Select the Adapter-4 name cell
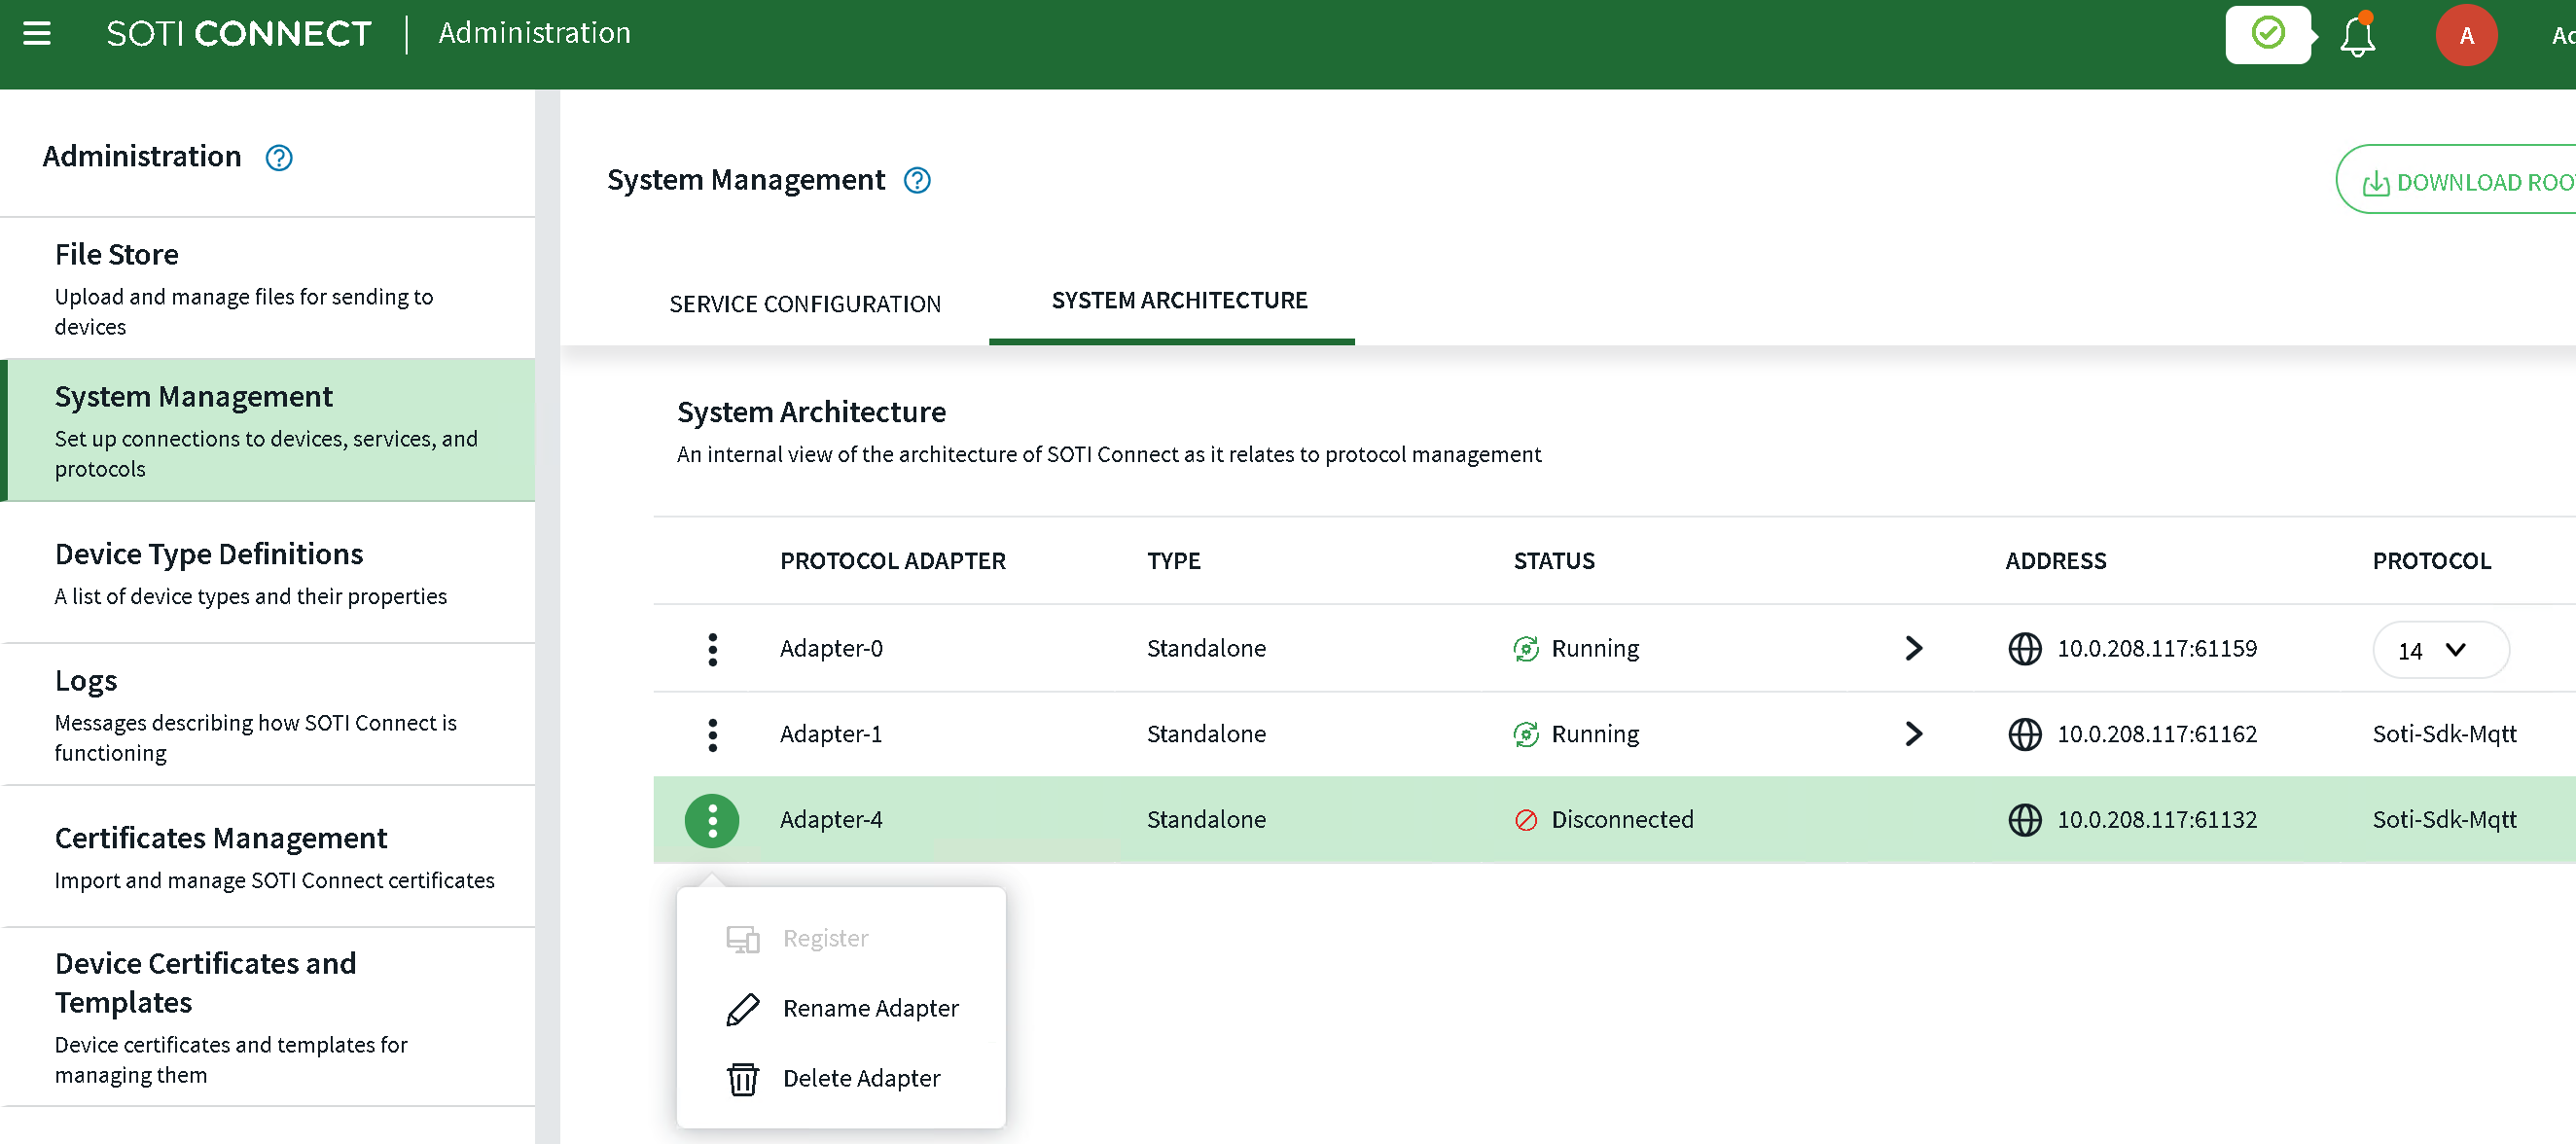Image resolution: width=2576 pixels, height=1144 pixels. tap(831, 821)
